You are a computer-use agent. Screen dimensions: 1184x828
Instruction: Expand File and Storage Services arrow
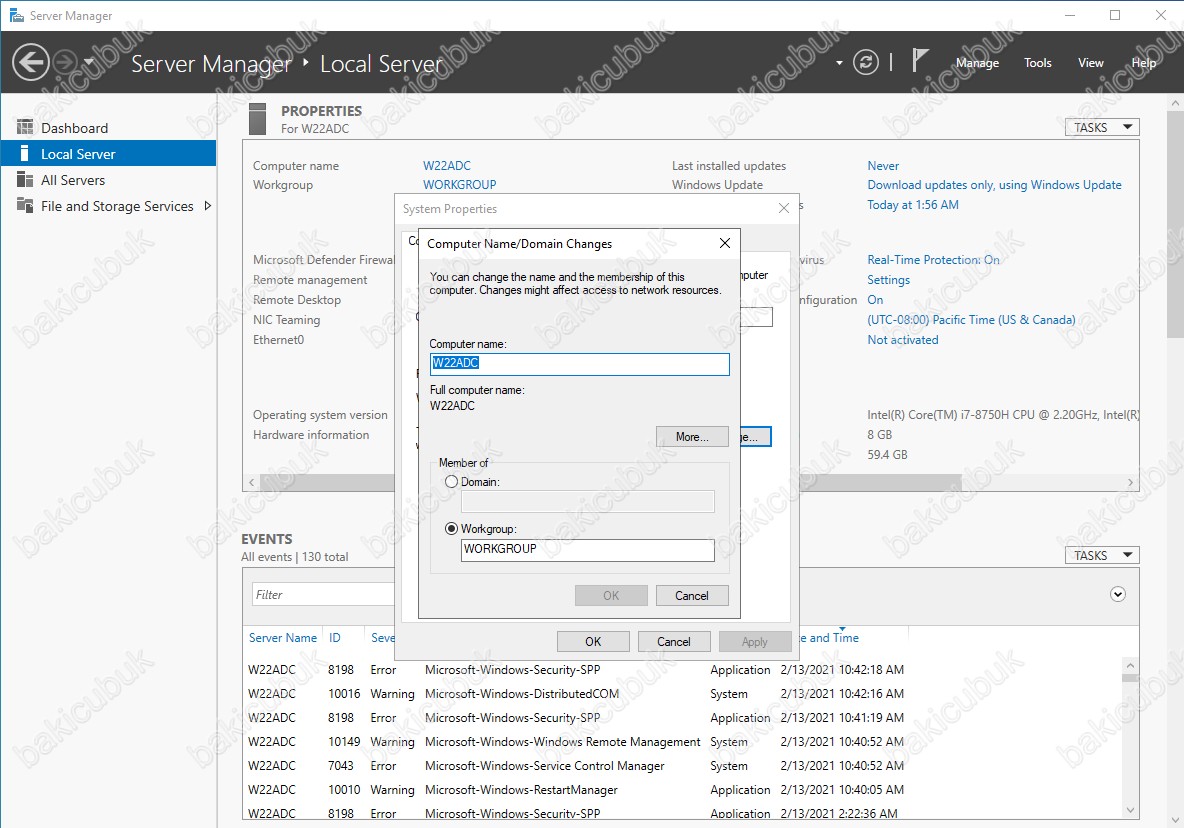[208, 205]
